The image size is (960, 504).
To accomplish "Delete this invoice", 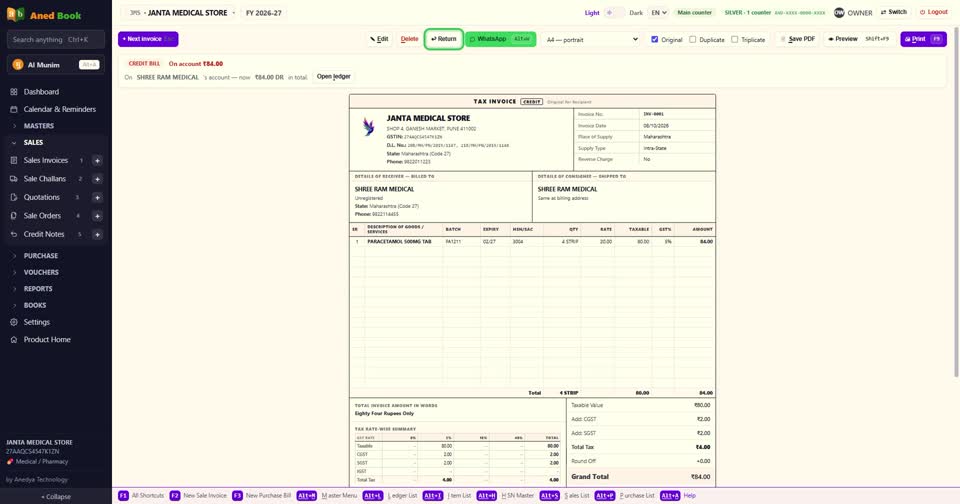I will (x=410, y=39).
